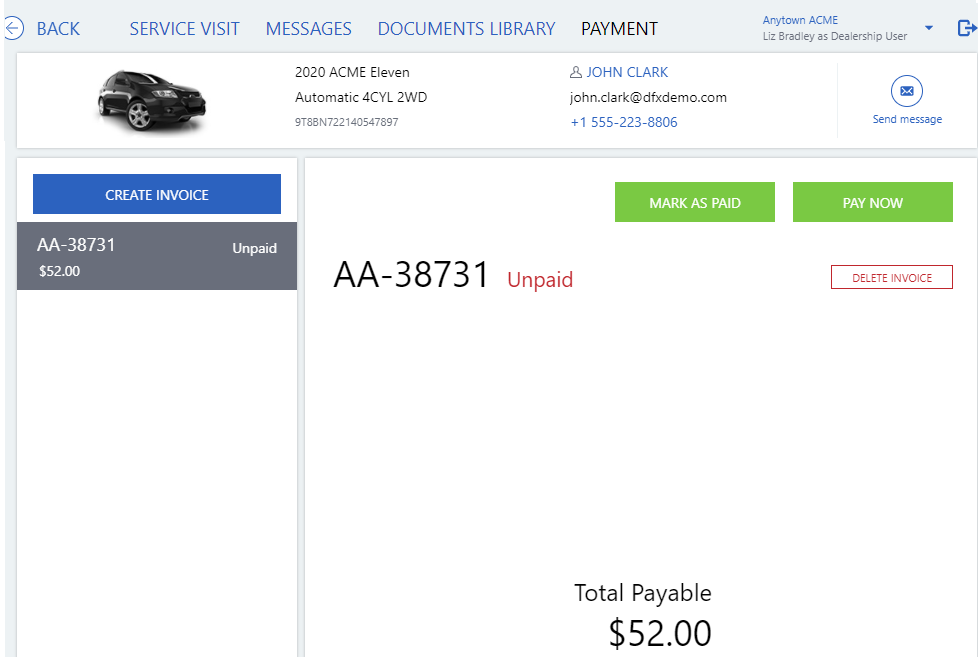Viewport: 978px width, 657px height.
Task: Open the MESSAGES tab
Action: click(x=308, y=29)
